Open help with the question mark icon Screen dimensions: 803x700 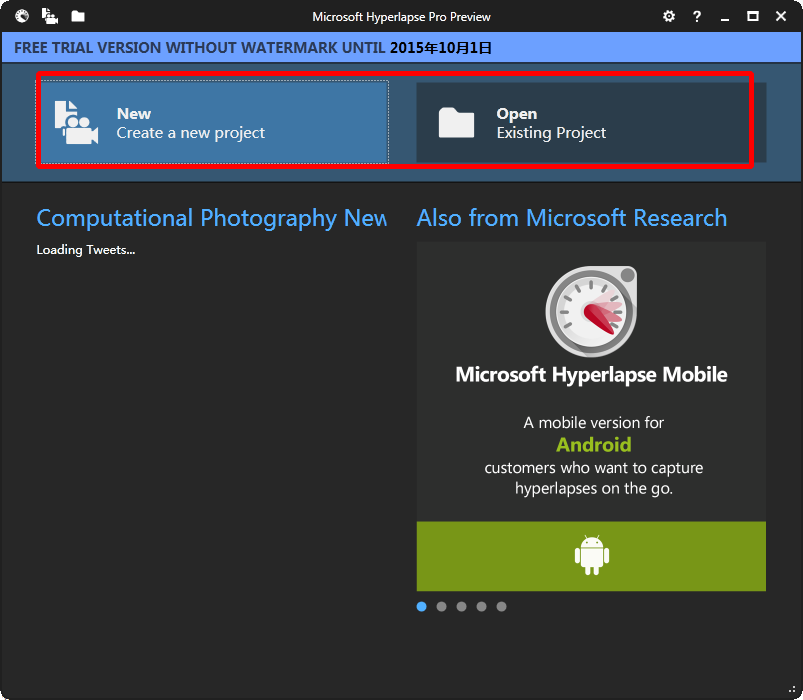coord(697,16)
